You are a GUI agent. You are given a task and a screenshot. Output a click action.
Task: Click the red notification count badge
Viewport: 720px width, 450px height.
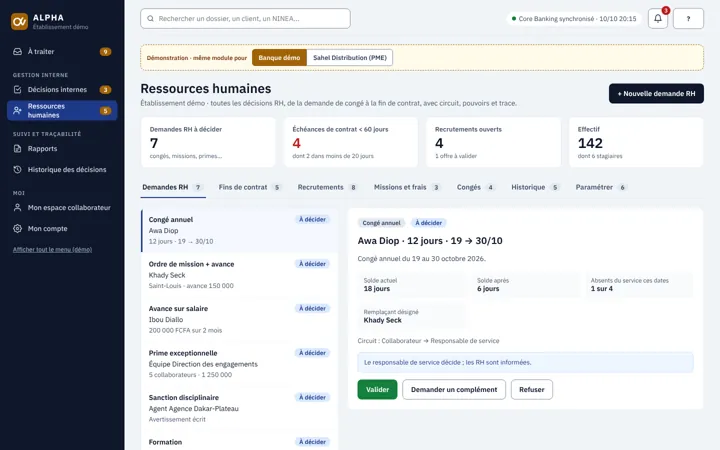point(665,11)
